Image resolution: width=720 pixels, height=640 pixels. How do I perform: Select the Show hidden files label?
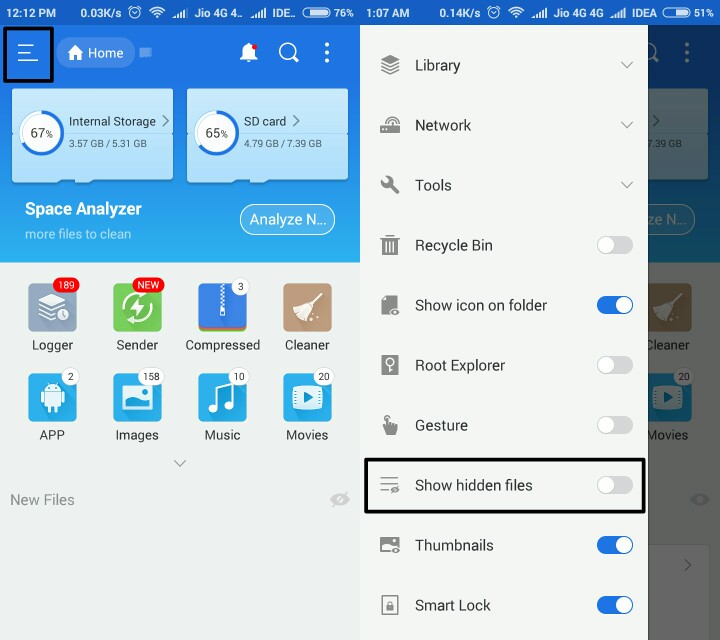point(473,485)
